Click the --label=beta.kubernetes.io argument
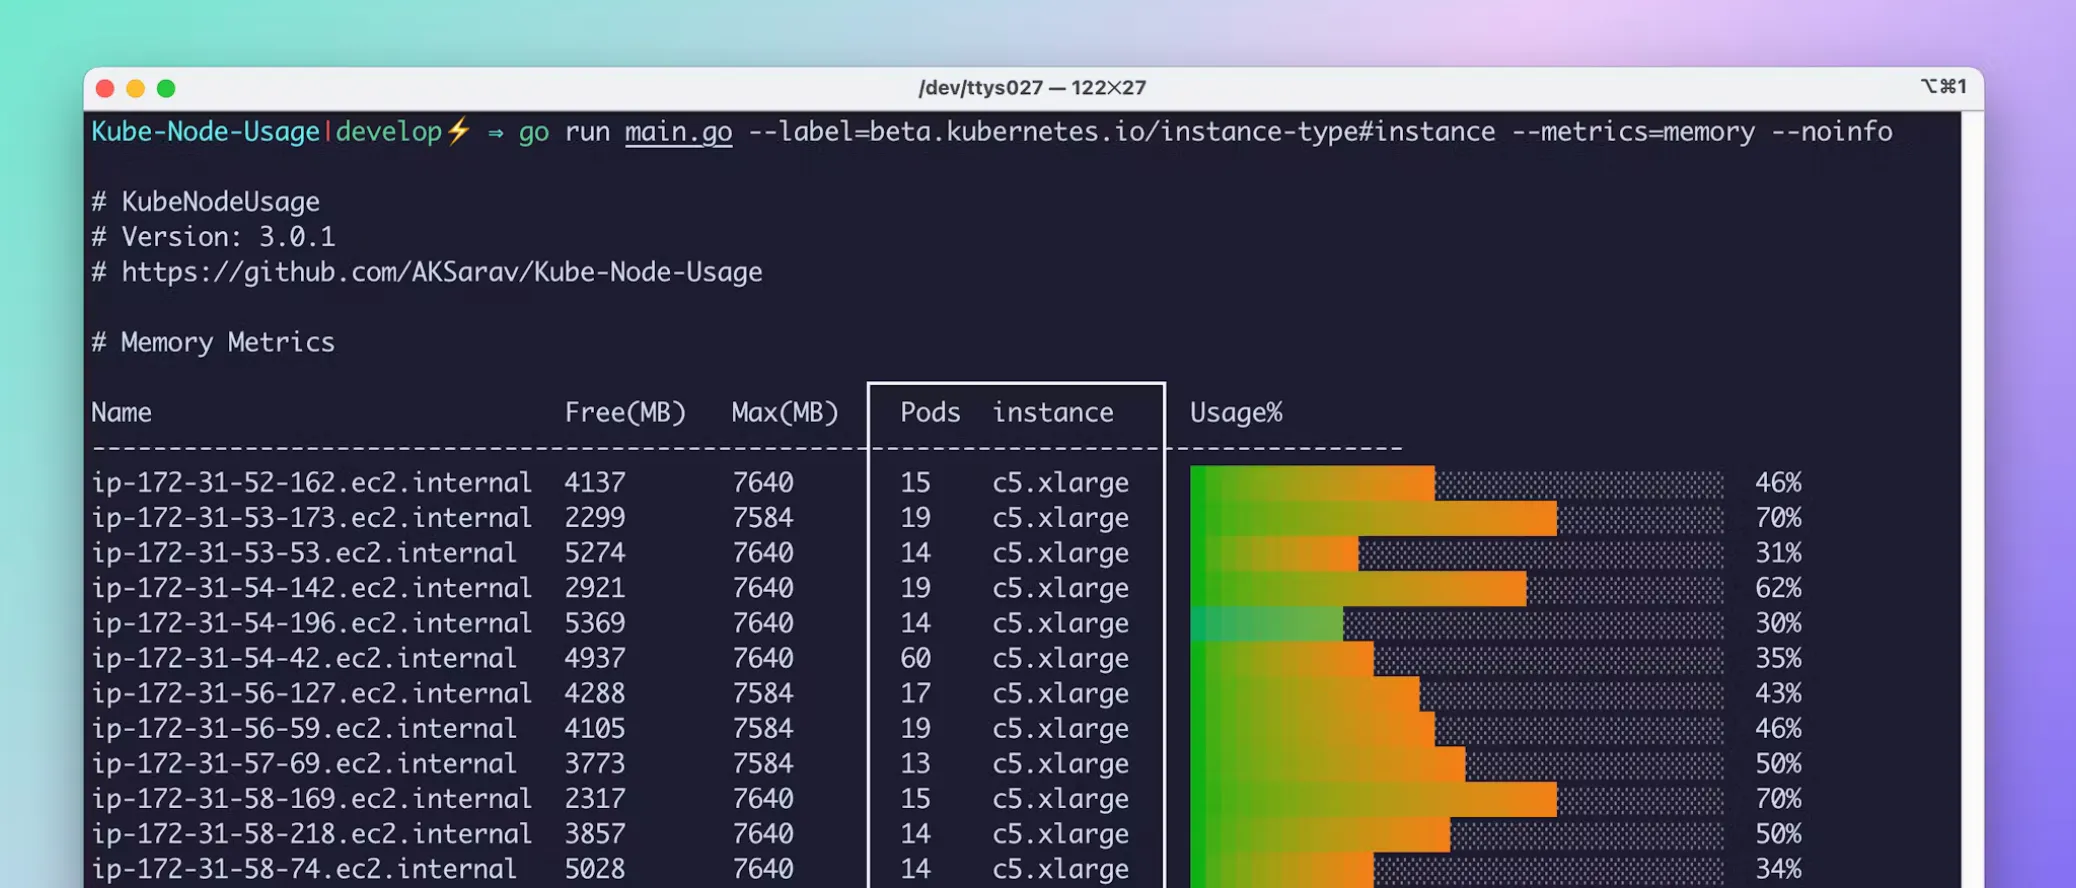2076x888 pixels. click(x=1122, y=132)
